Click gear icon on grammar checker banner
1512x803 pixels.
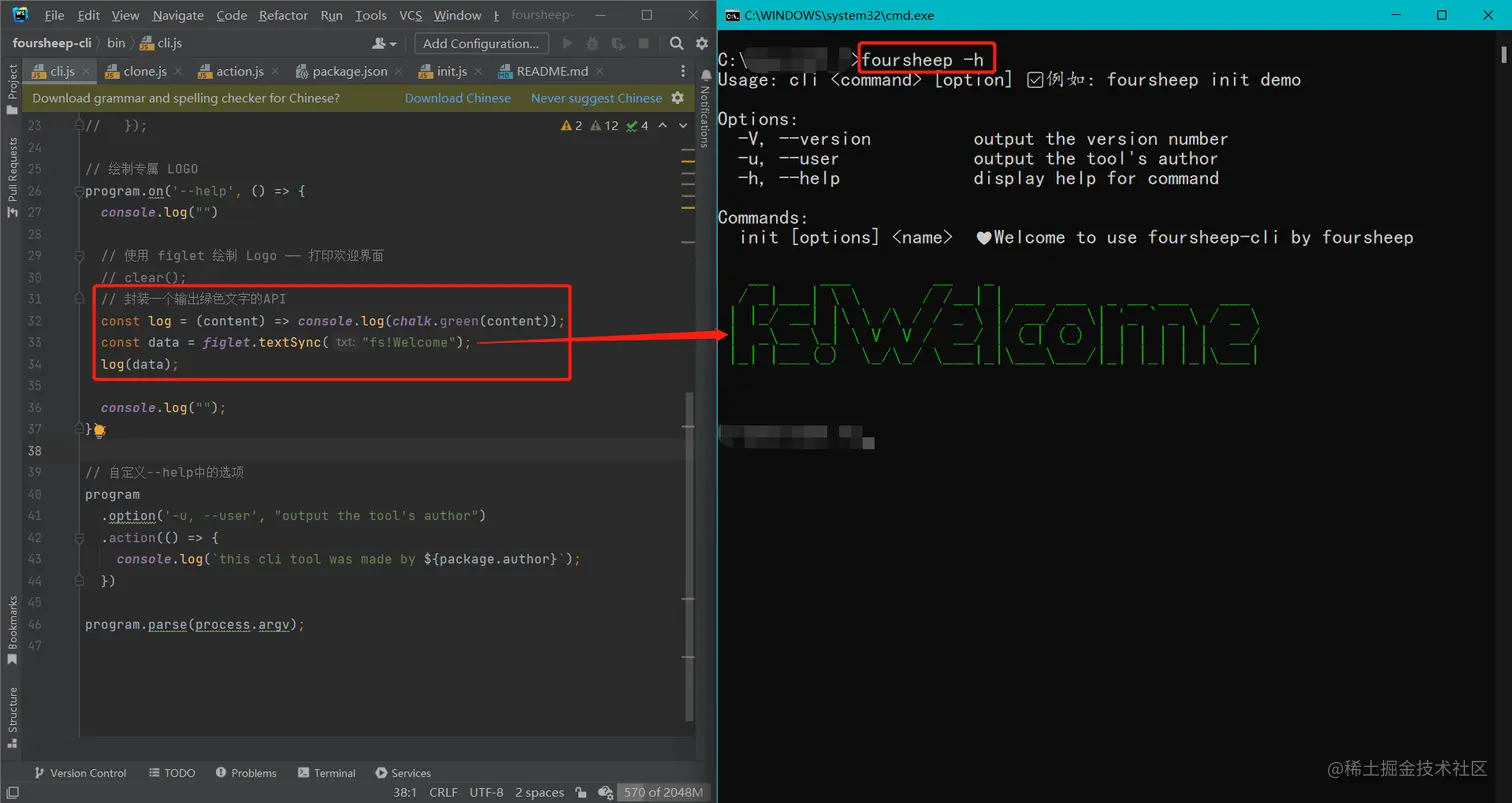pos(677,98)
